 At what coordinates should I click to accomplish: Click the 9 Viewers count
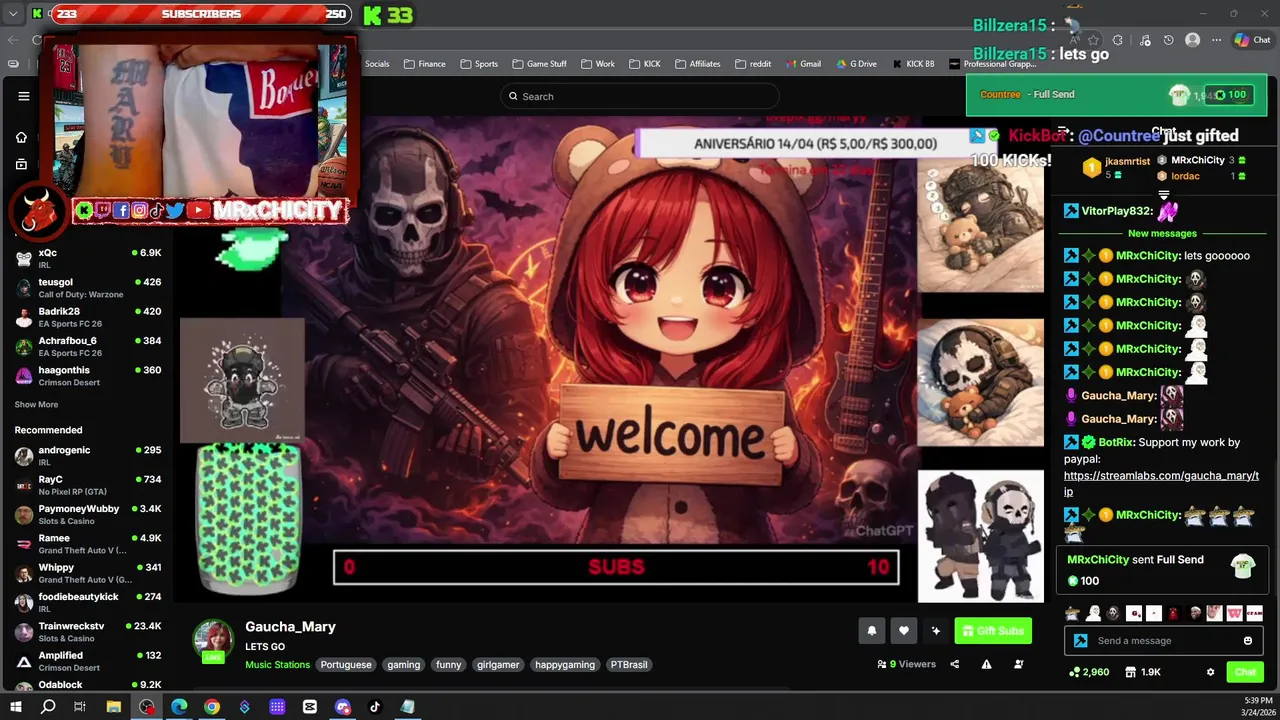tap(906, 664)
